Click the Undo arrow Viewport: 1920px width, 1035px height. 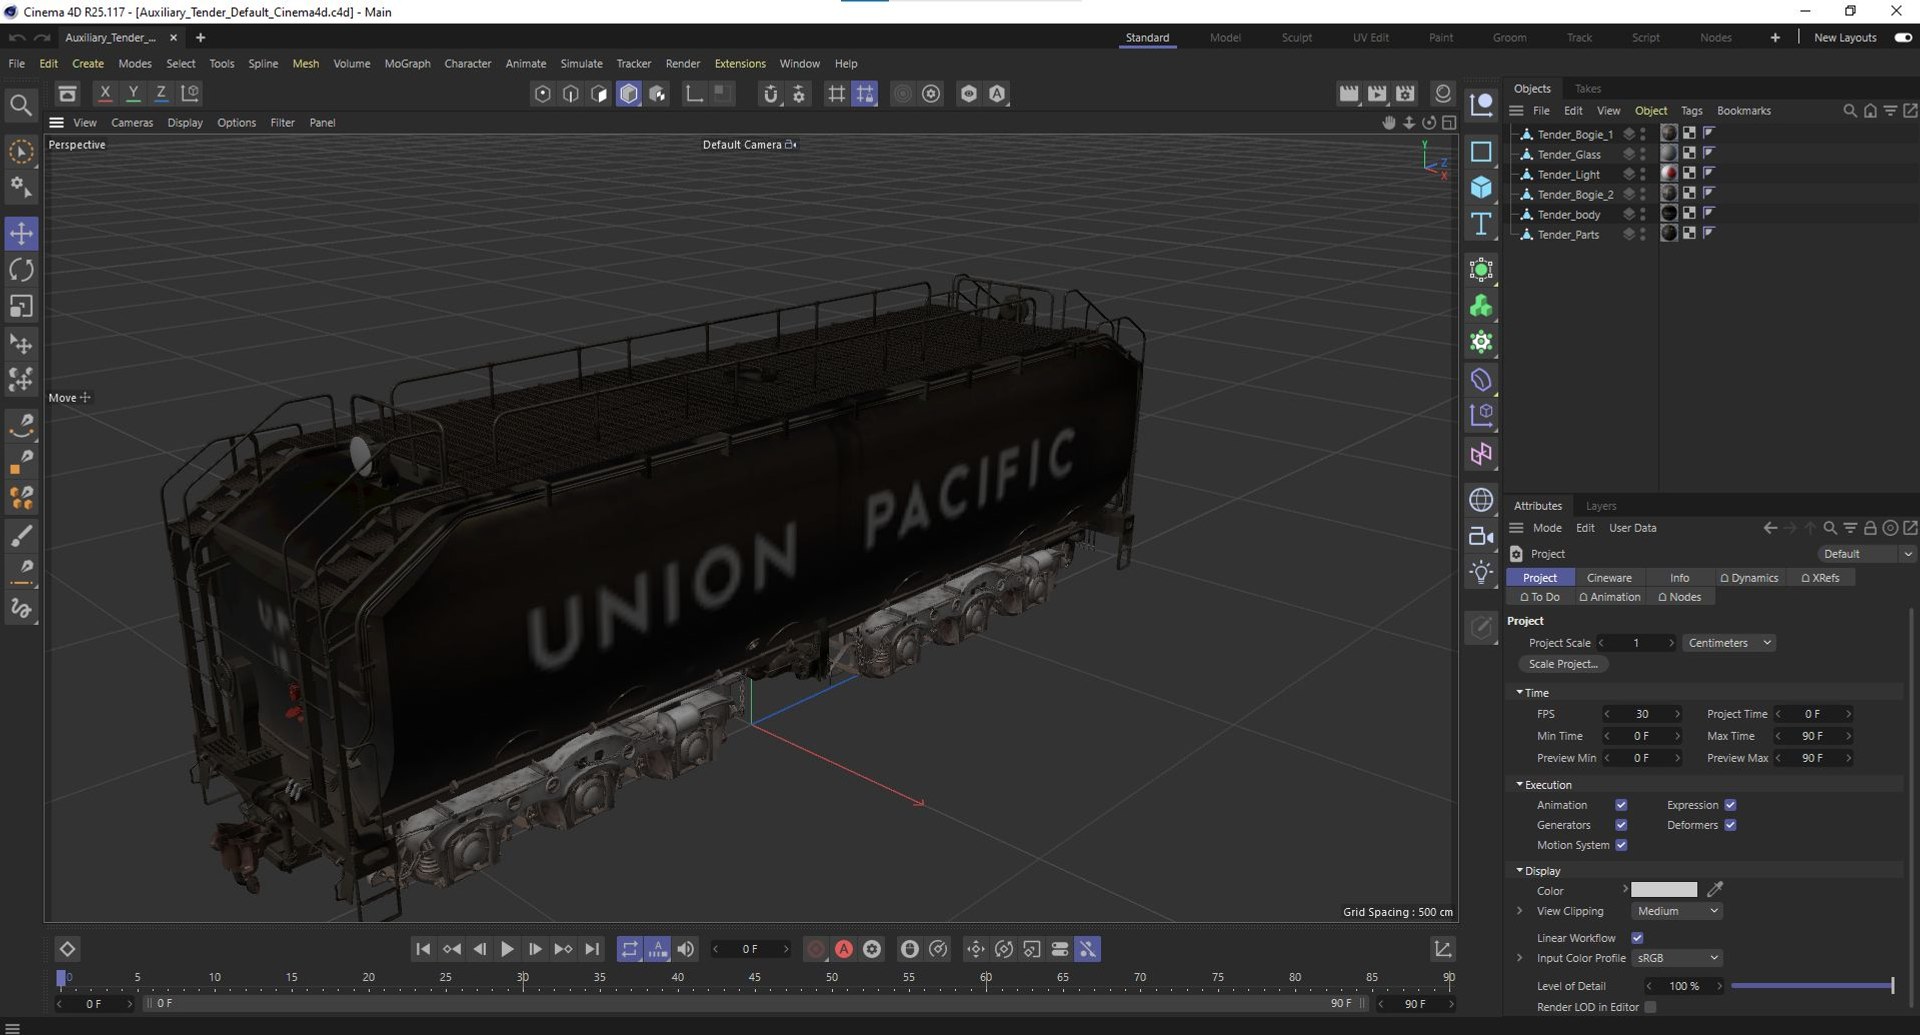coord(17,37)
